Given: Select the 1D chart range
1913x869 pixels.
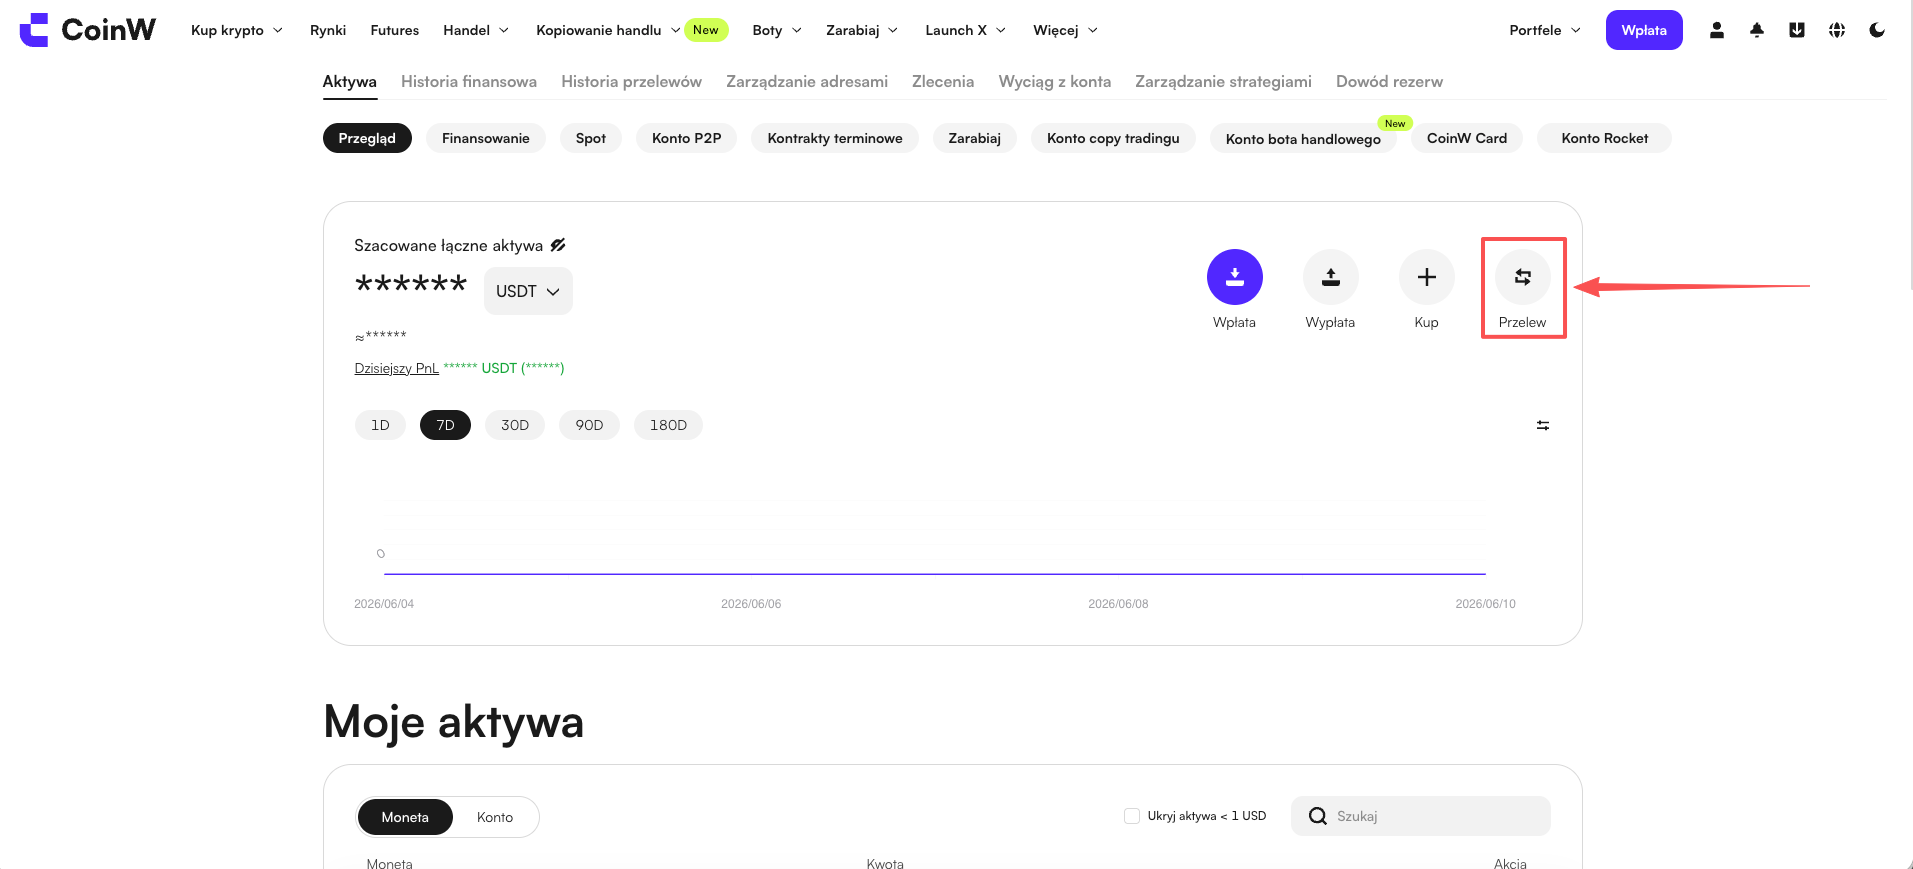Looking at the screenshot, I should 380,425.
